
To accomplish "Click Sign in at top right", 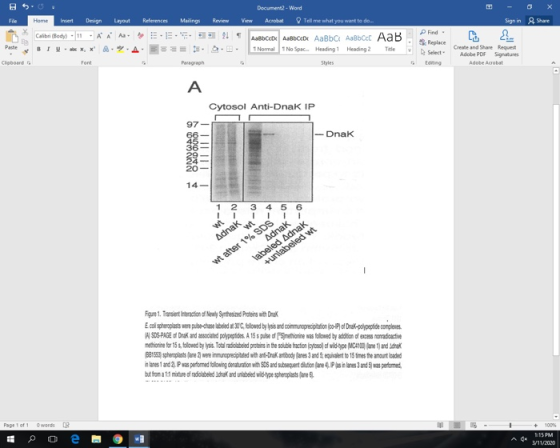I will tap(512, 21).
